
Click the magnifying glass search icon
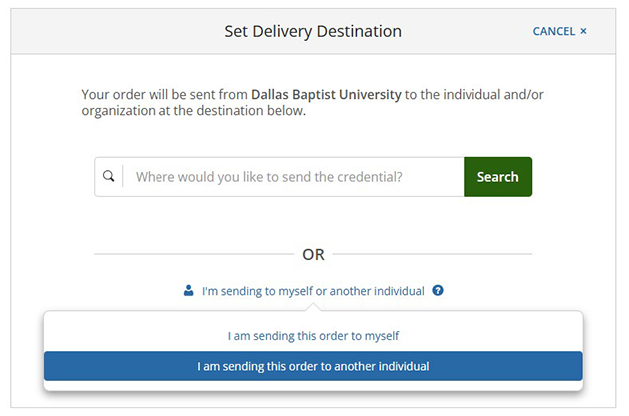click(109, 177)
